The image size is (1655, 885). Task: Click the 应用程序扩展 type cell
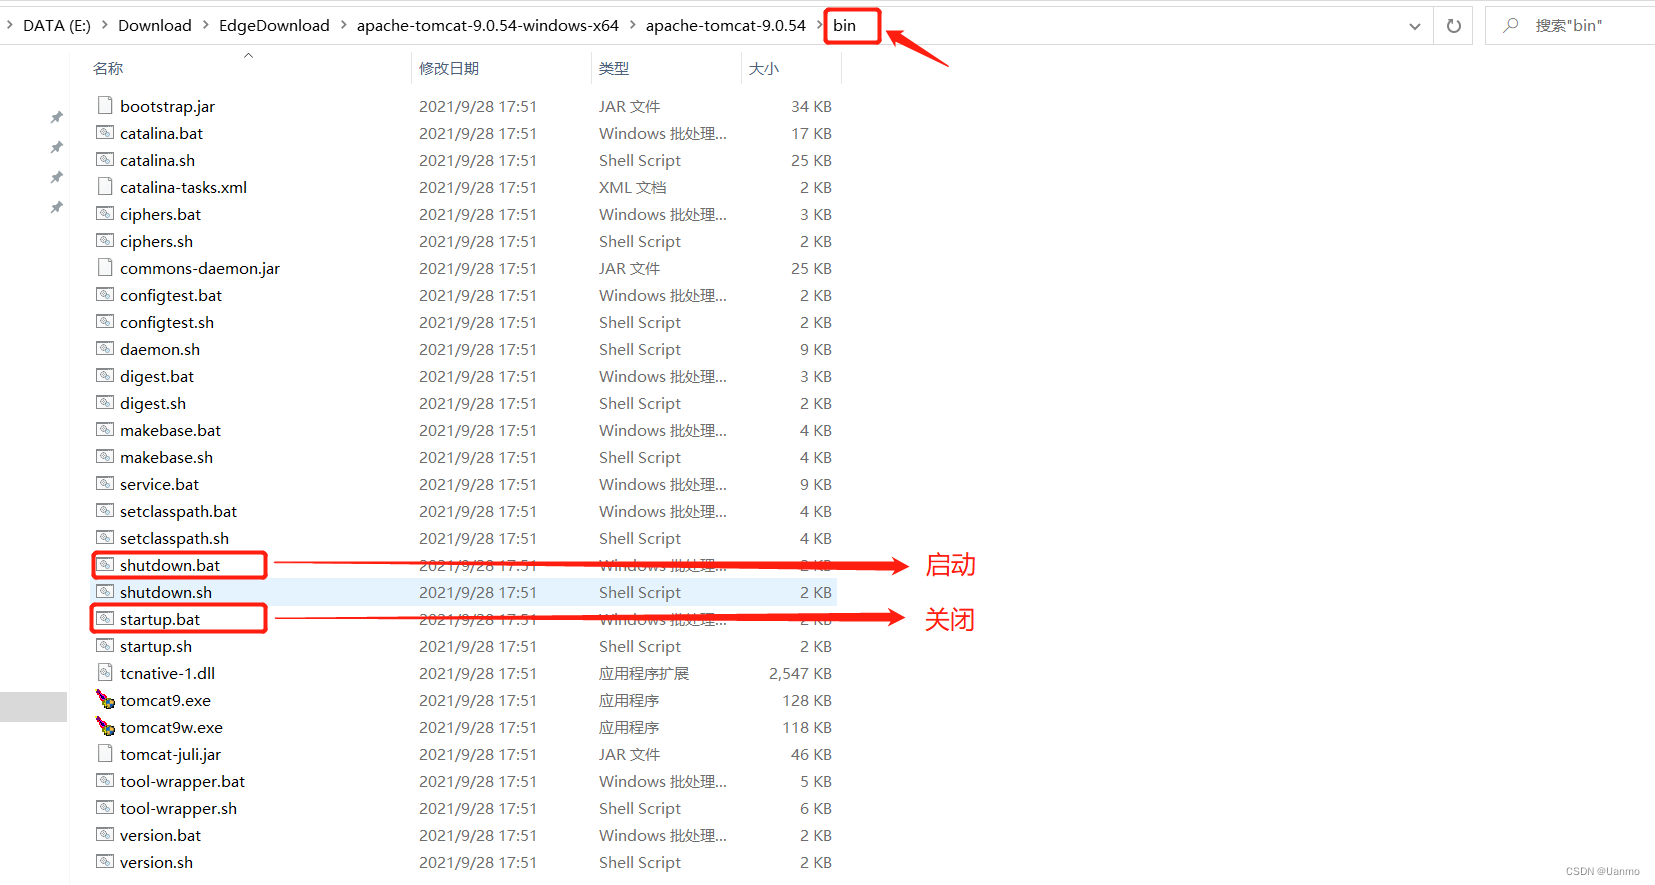point(644,673)
